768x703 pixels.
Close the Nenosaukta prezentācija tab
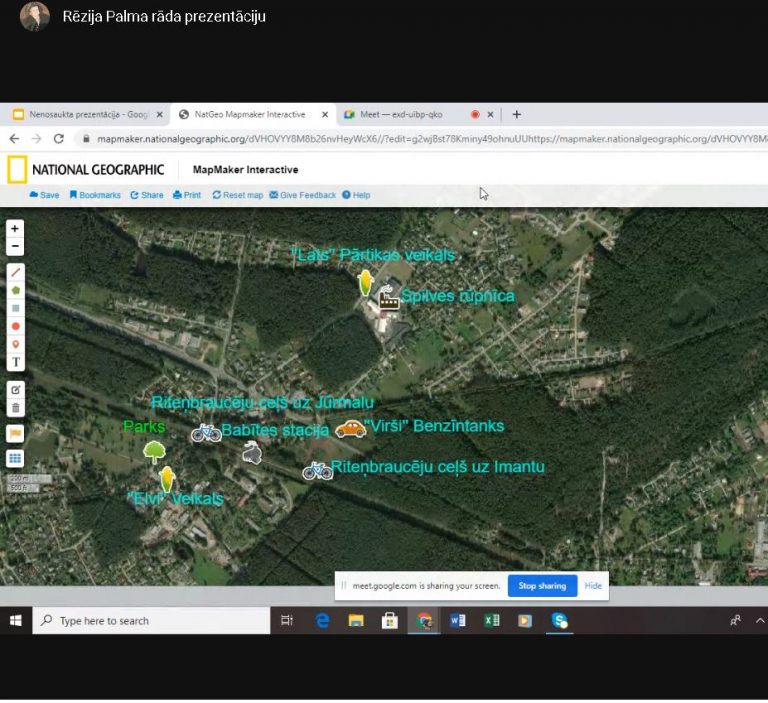point(160,115)
